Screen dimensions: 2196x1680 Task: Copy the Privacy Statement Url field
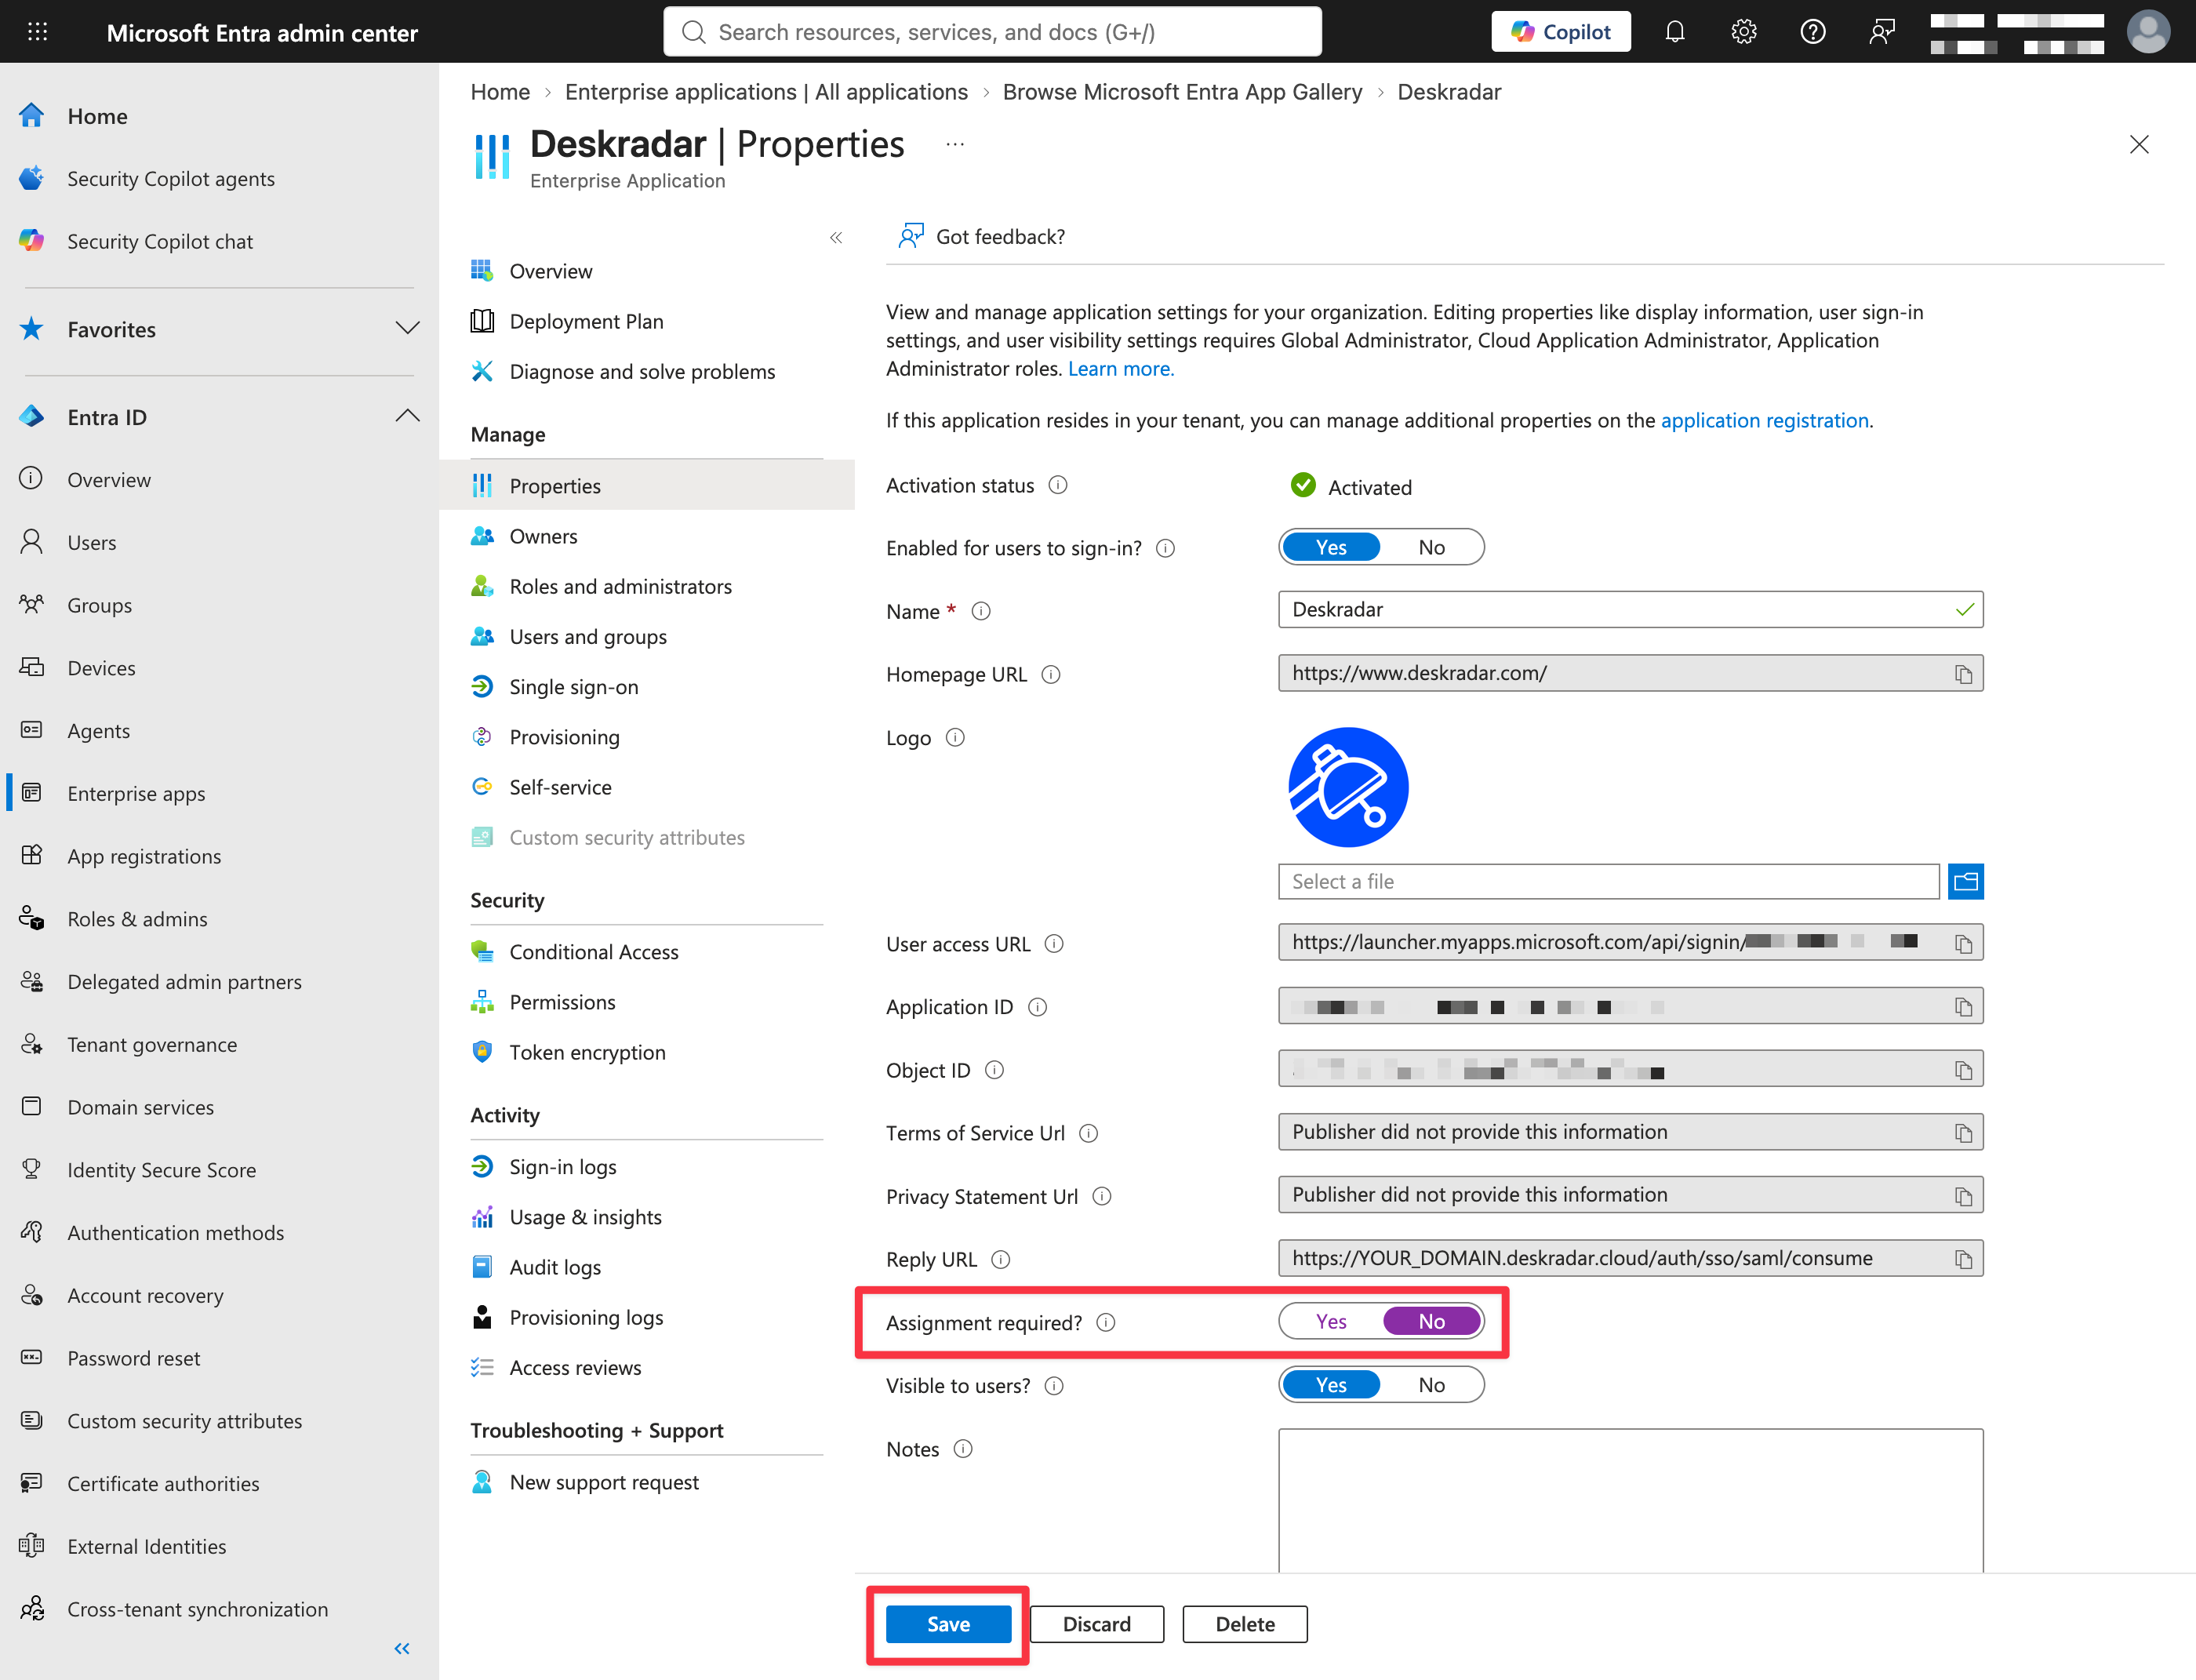coord(1963,1196)
